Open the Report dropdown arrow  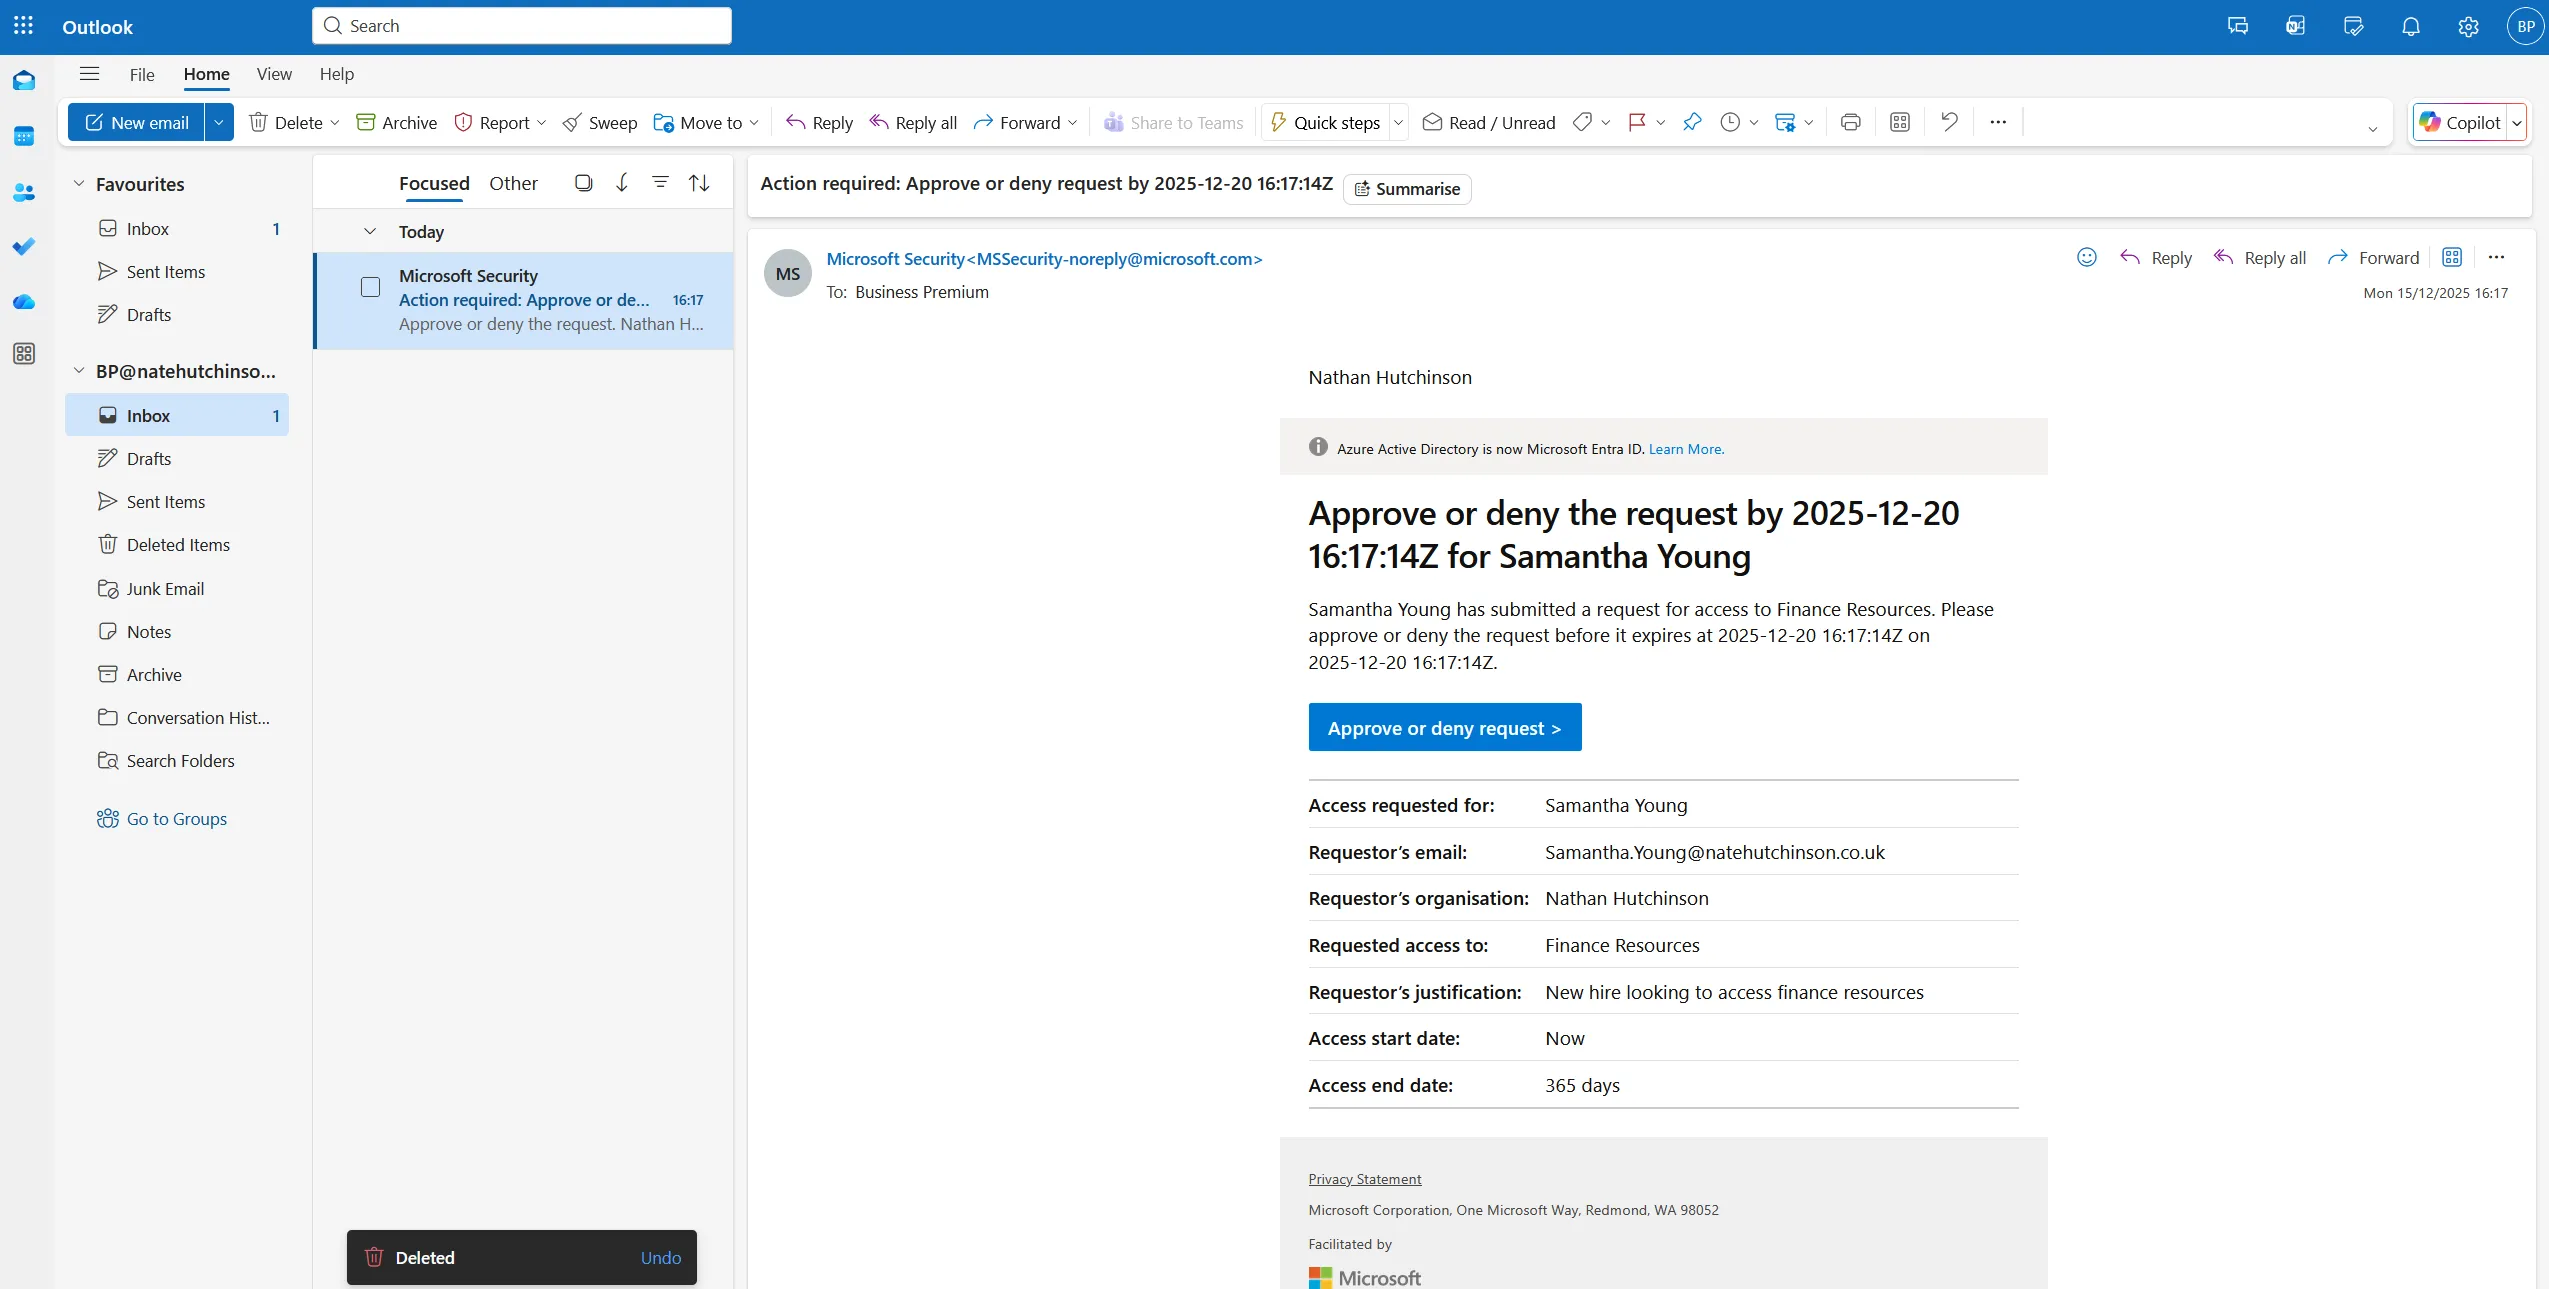click(x=542, y=122)
